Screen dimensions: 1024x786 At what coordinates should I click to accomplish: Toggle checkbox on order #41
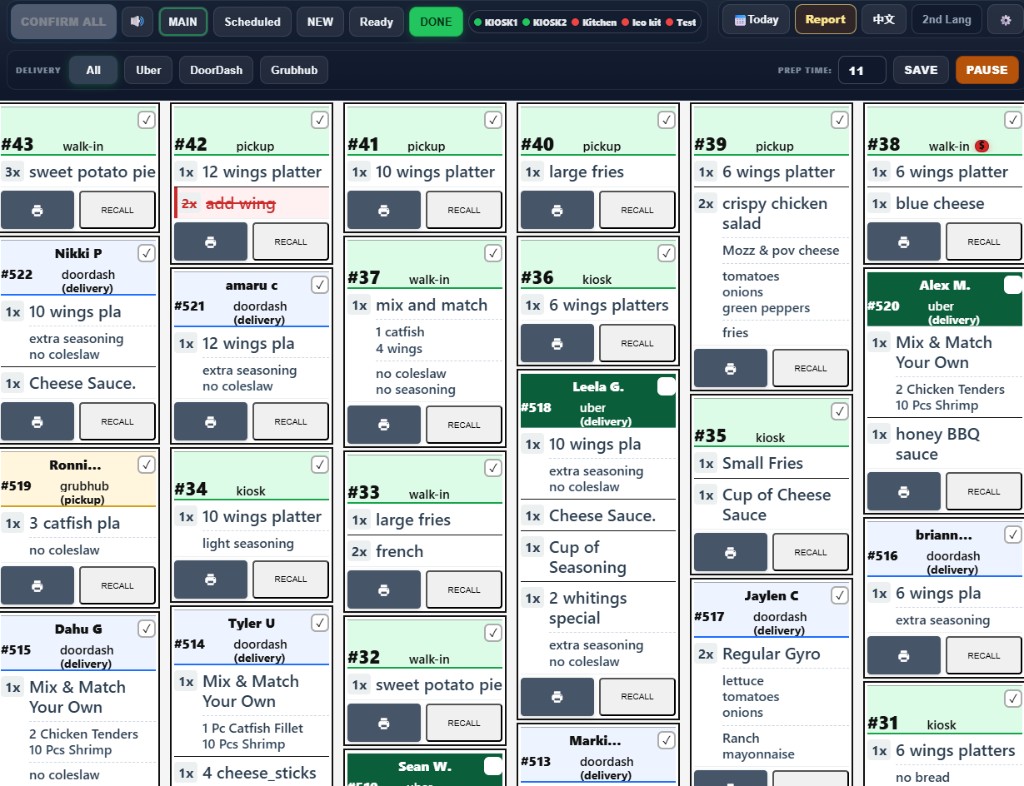pyautogui.click(x=493, y=120)
